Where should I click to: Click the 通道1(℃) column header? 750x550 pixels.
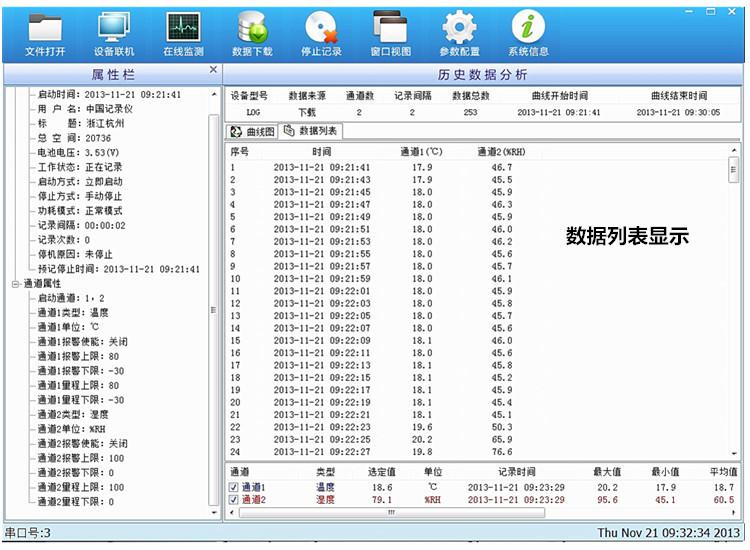(421, 151)
